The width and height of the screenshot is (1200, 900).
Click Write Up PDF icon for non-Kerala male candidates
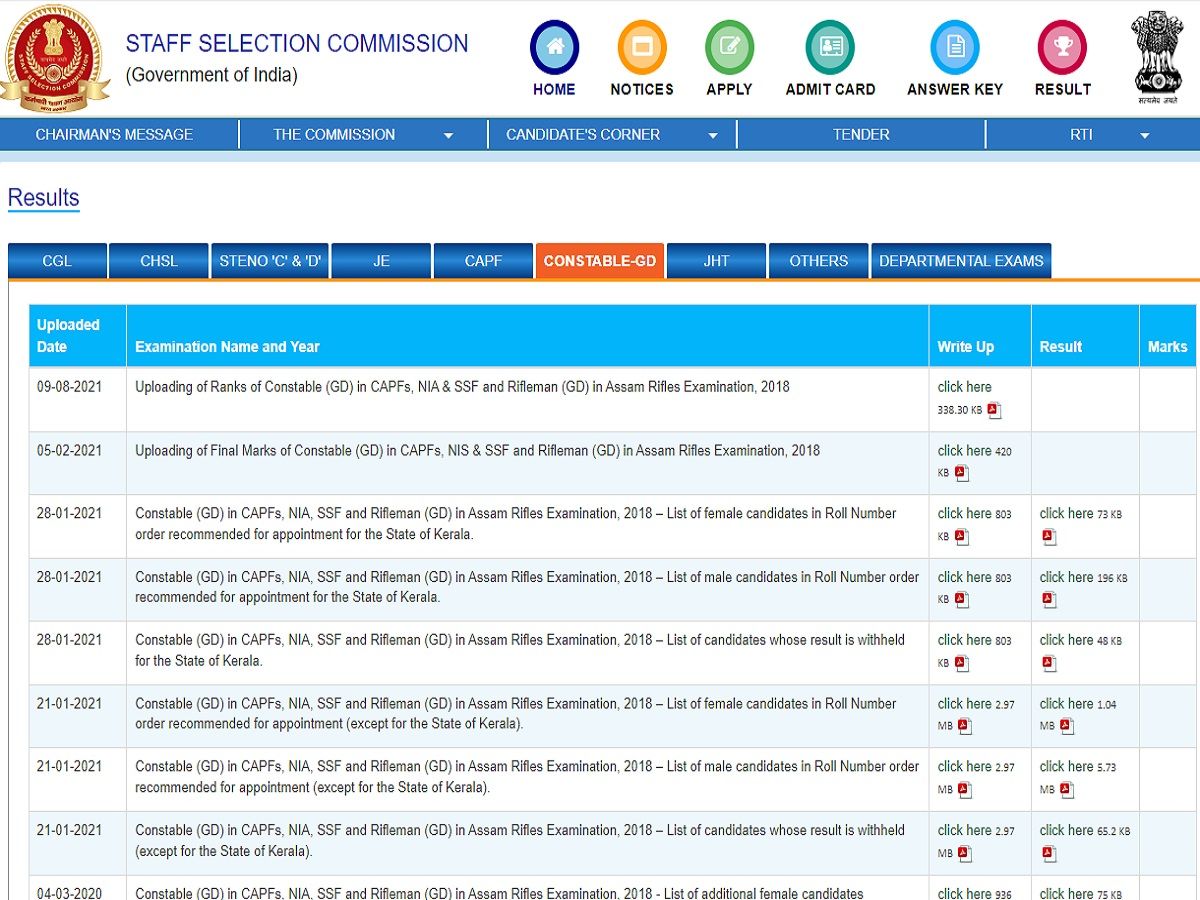coord(965,790)
